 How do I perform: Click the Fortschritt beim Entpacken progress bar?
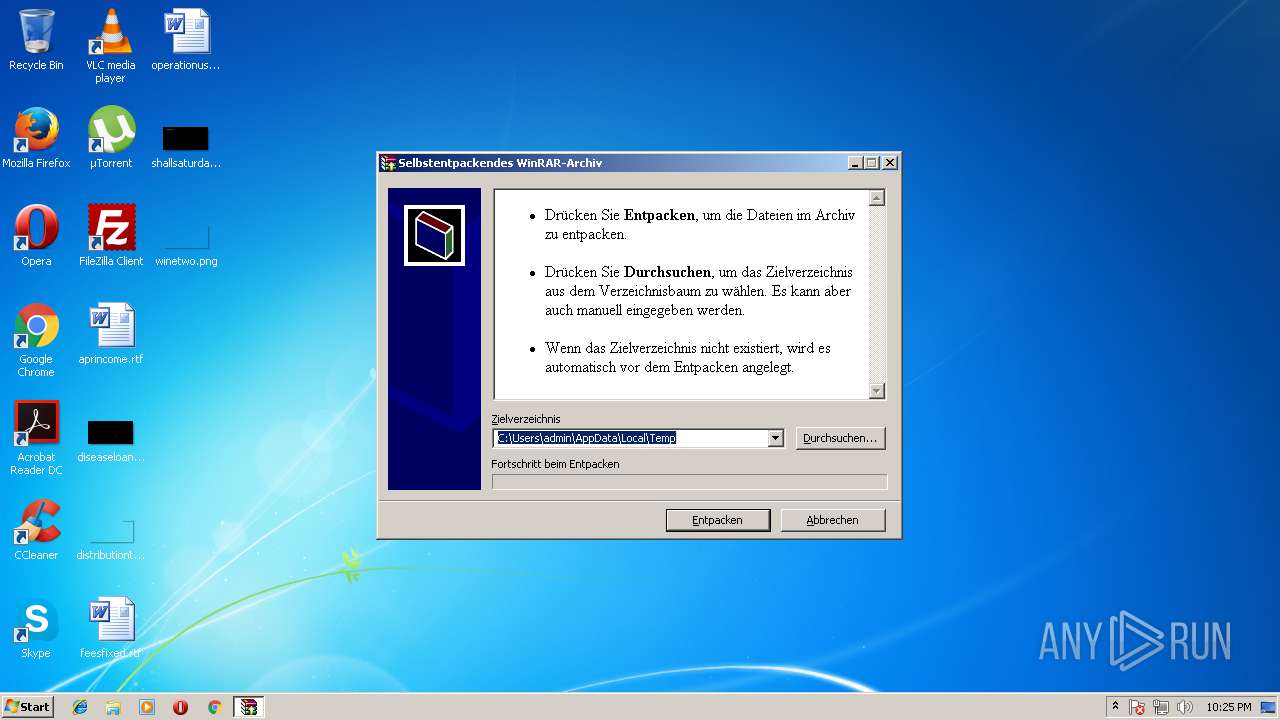tap(689, 482)
